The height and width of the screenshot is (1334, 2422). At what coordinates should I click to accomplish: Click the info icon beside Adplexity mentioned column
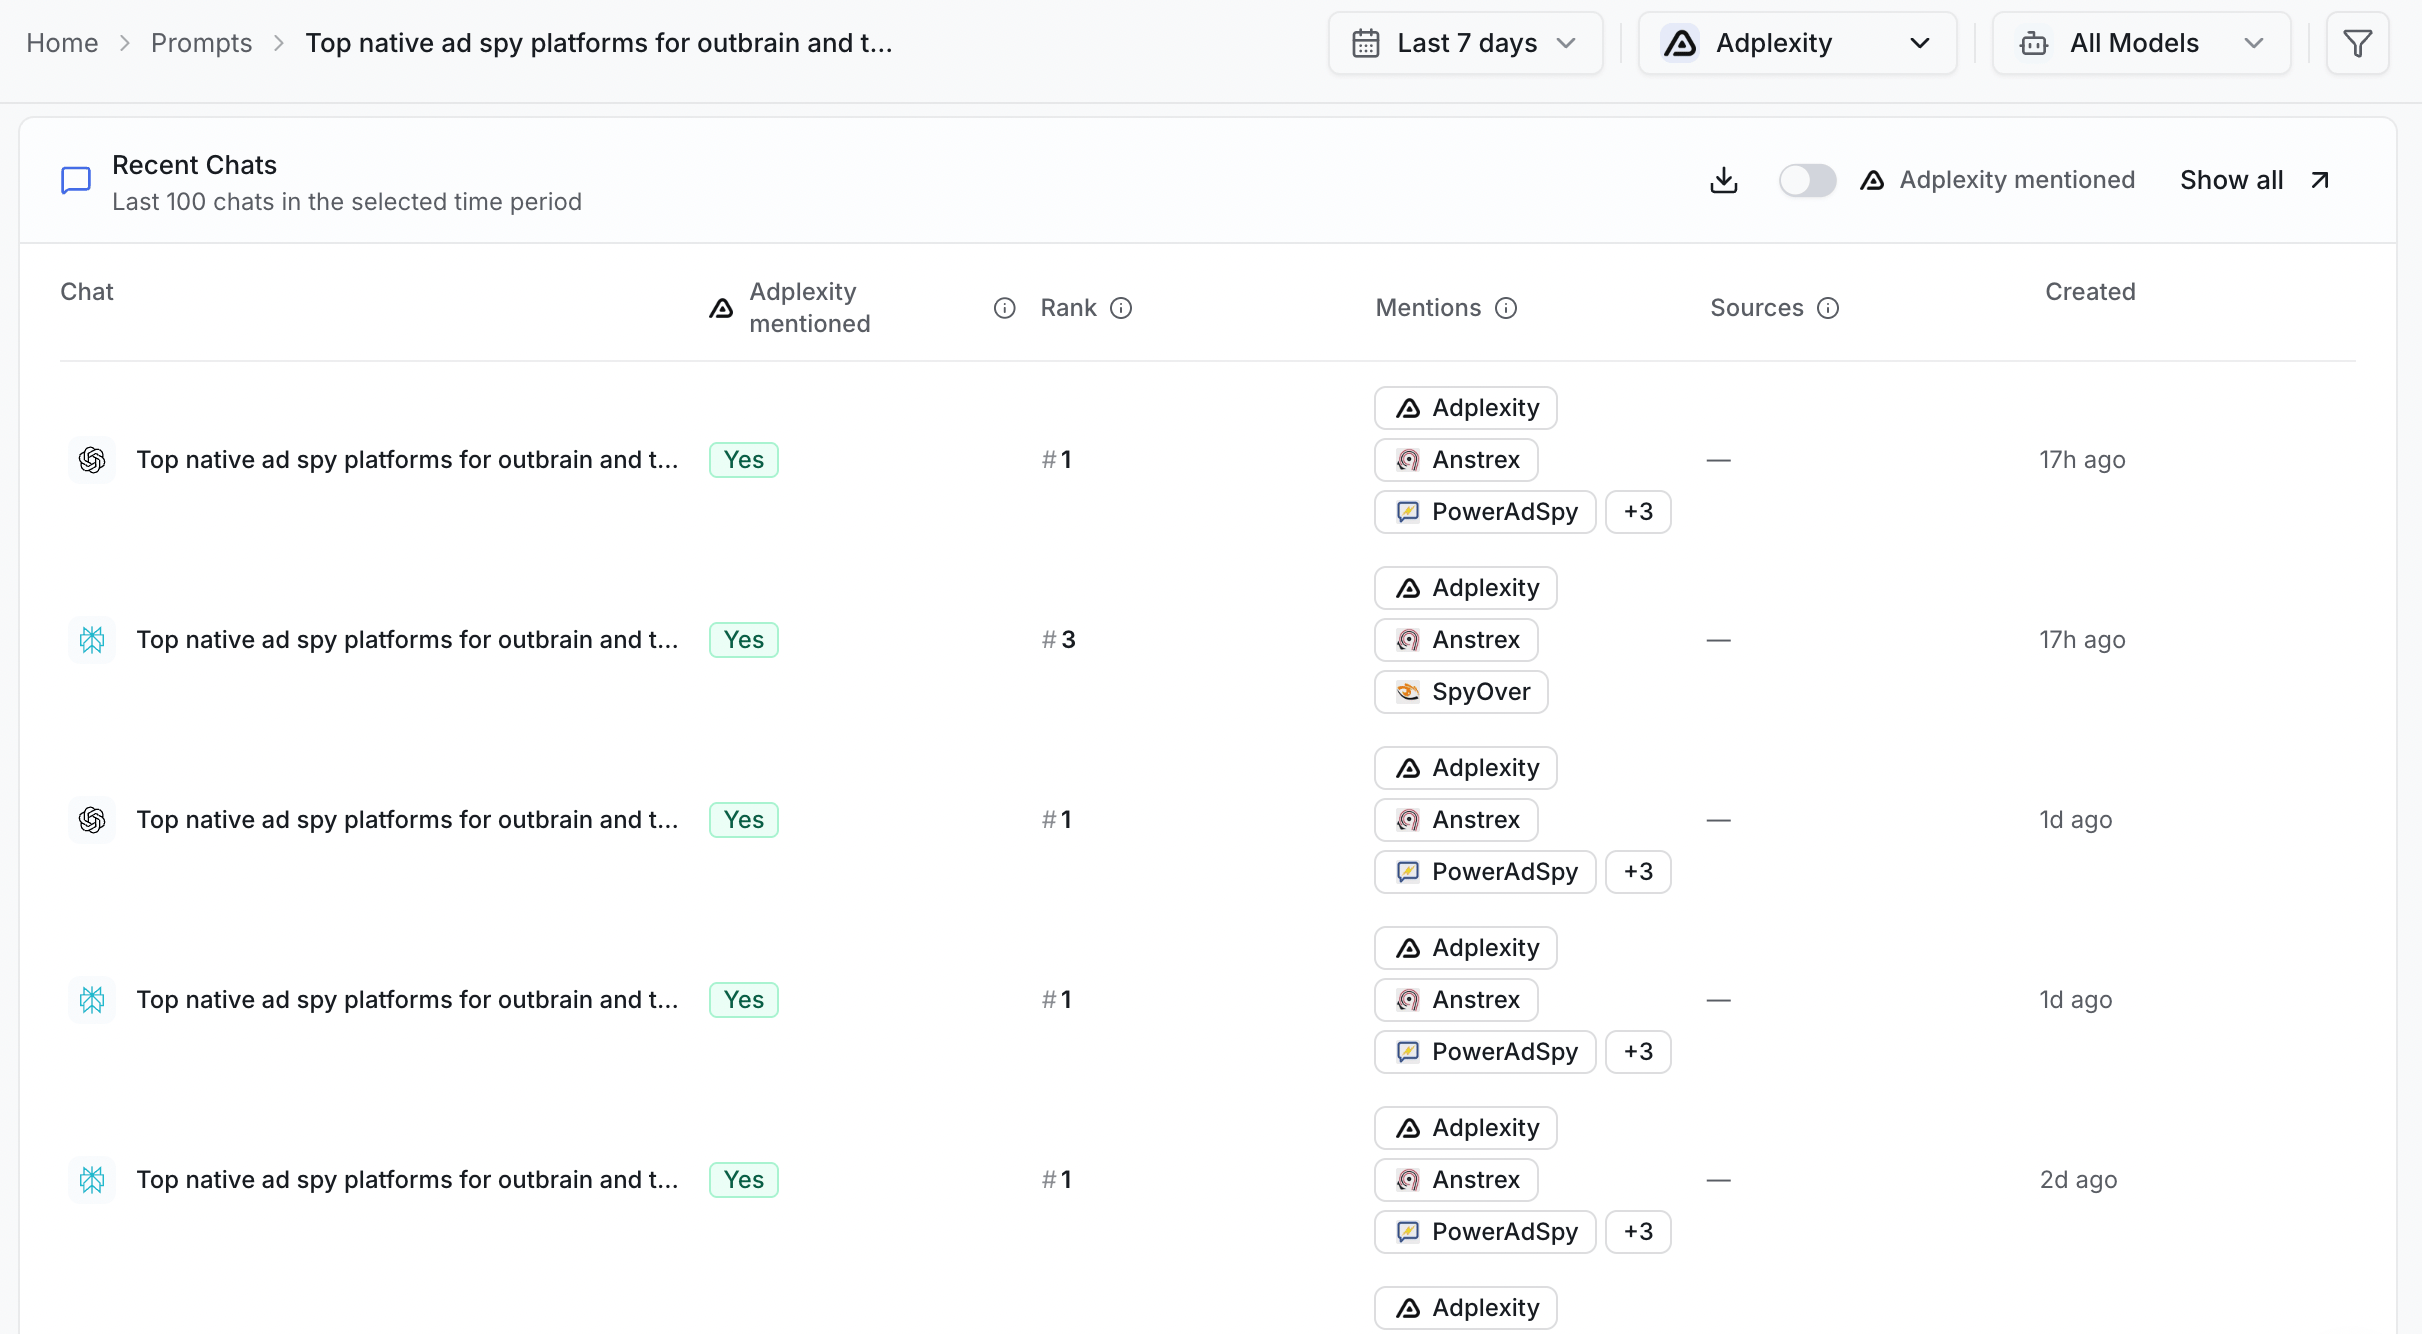coord(1004,308)
